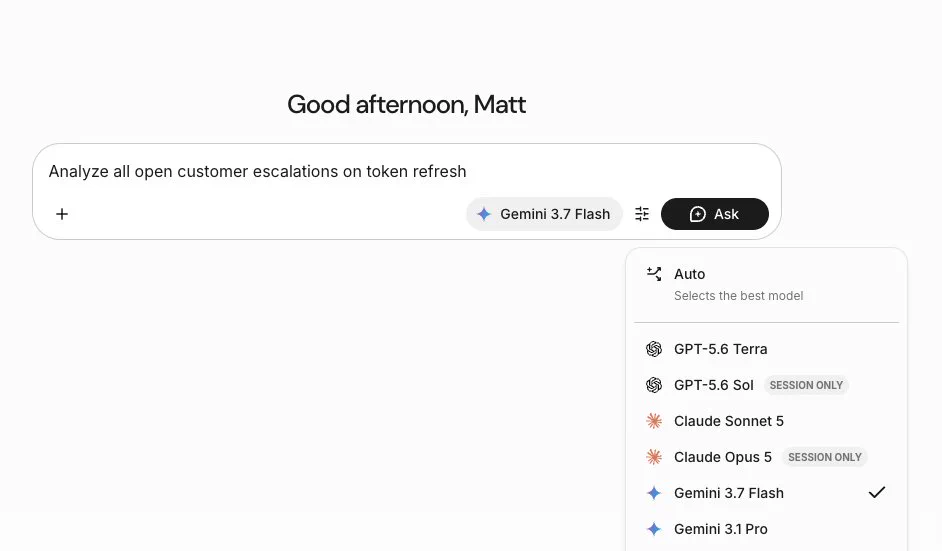Click the 'Good afternoon, Matt' heading
This screenshot has width=942, height=551.
coord(406,105)
